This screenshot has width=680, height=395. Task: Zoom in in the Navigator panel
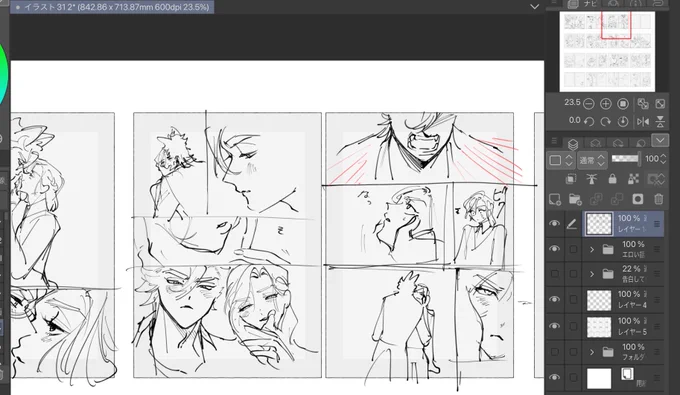(605, 104)
